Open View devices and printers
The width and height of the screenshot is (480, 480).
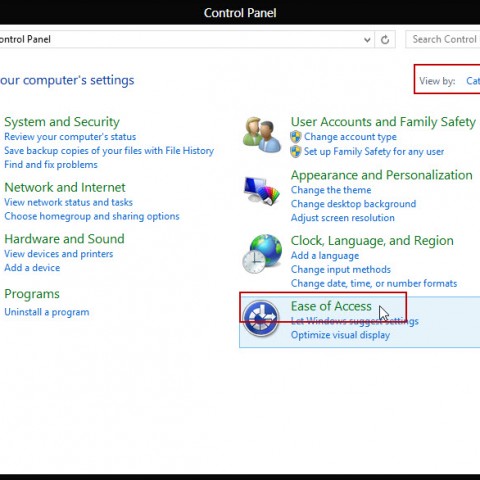pyautogui.click(x=59, y=254)
